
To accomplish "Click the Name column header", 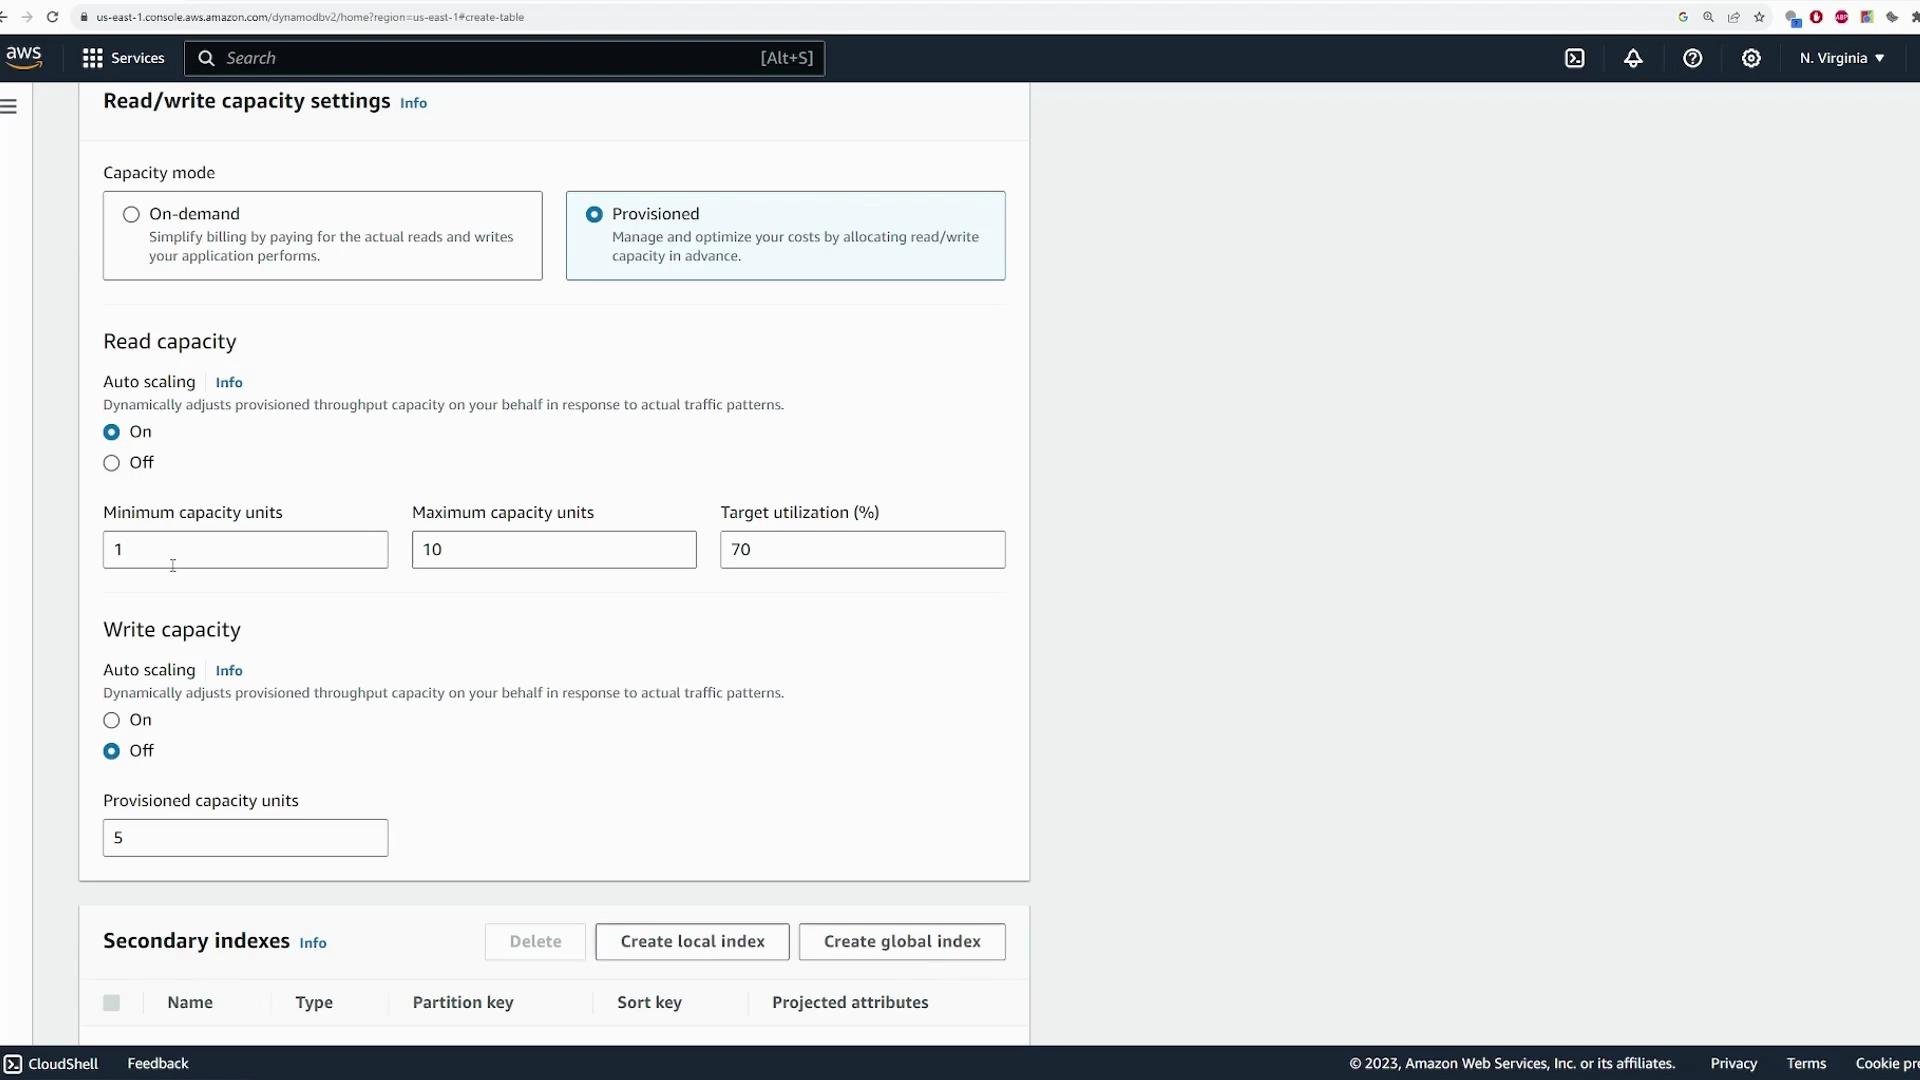I will pos(190,1003).
